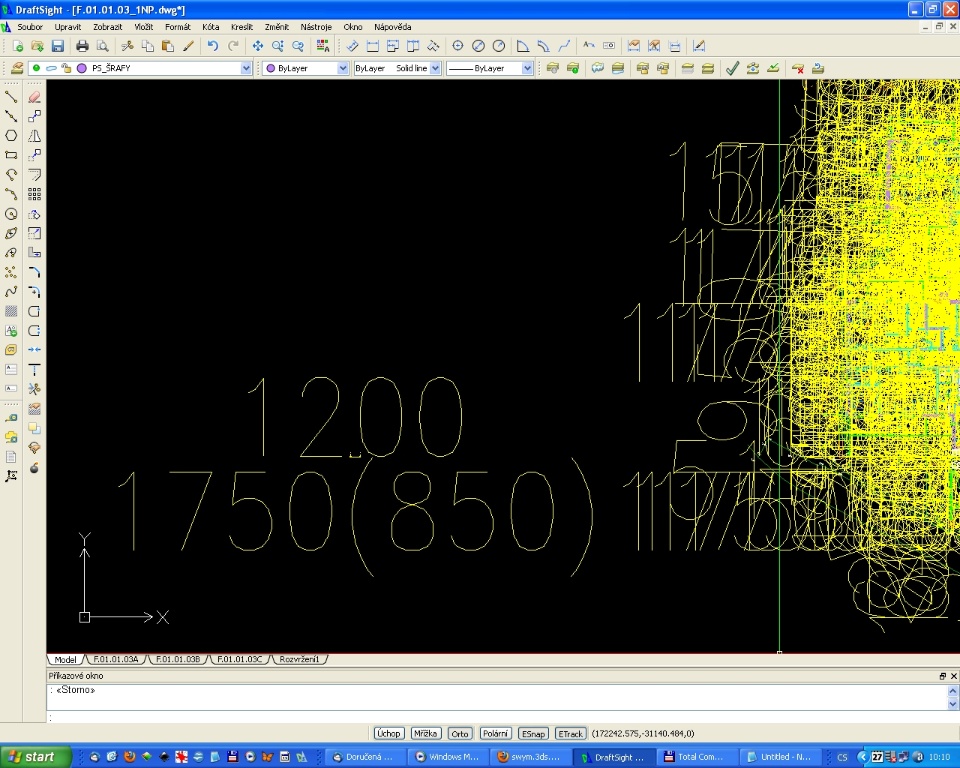Click the Cut scissors icon

pos(127,46)
